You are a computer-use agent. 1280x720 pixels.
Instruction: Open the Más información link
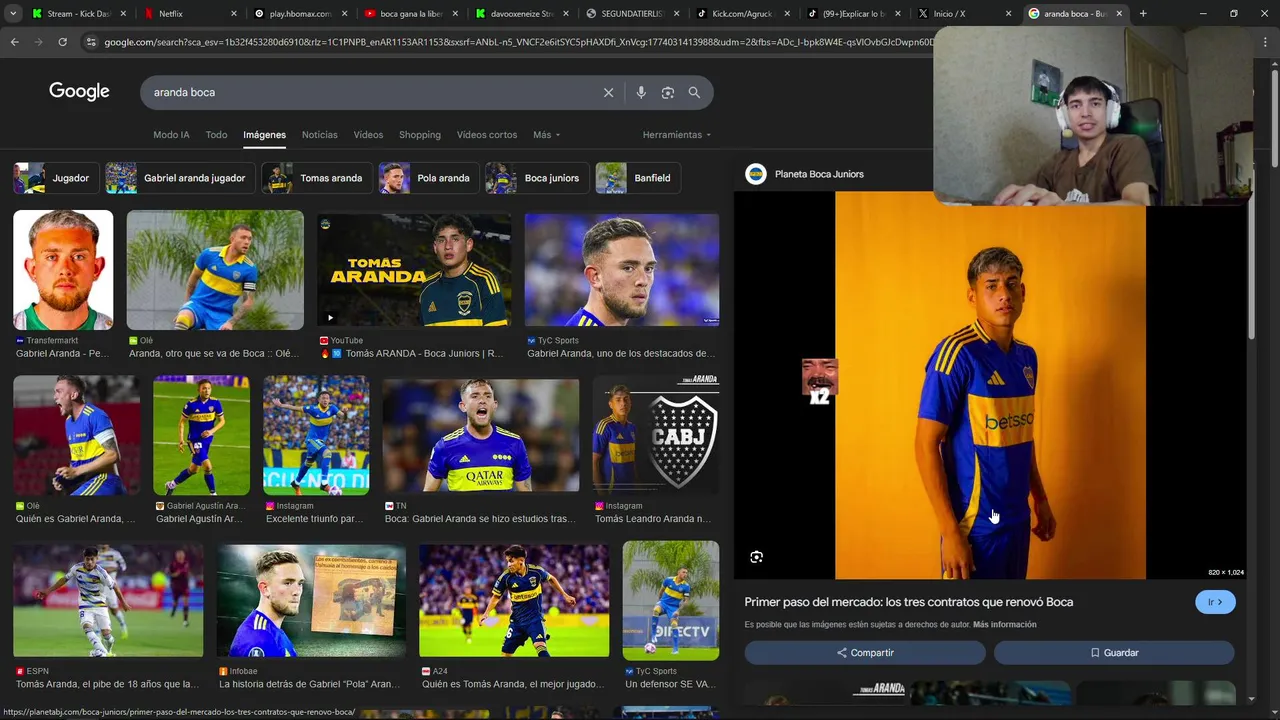tap(1004, 625)
